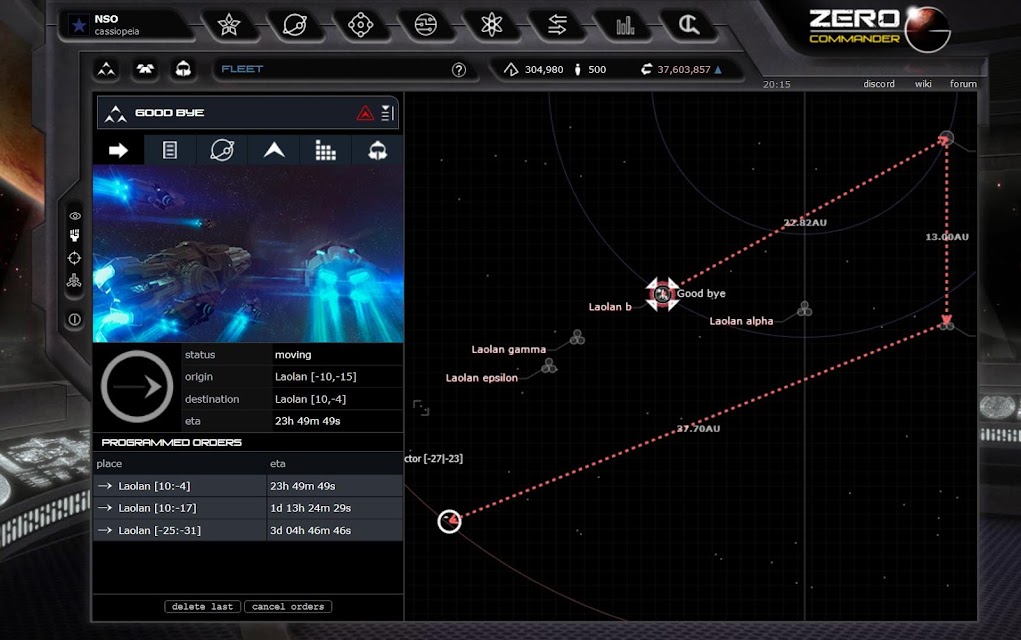The width and height of the screenshot is (1021, 640).
Task: Open the statistics bar chart icon
Action: [x=624, y=25]
